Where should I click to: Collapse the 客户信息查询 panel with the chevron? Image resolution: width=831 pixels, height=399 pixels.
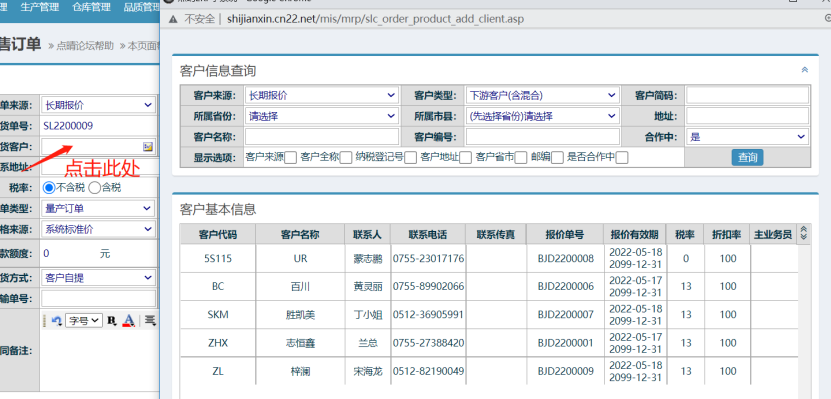point(805,70)
